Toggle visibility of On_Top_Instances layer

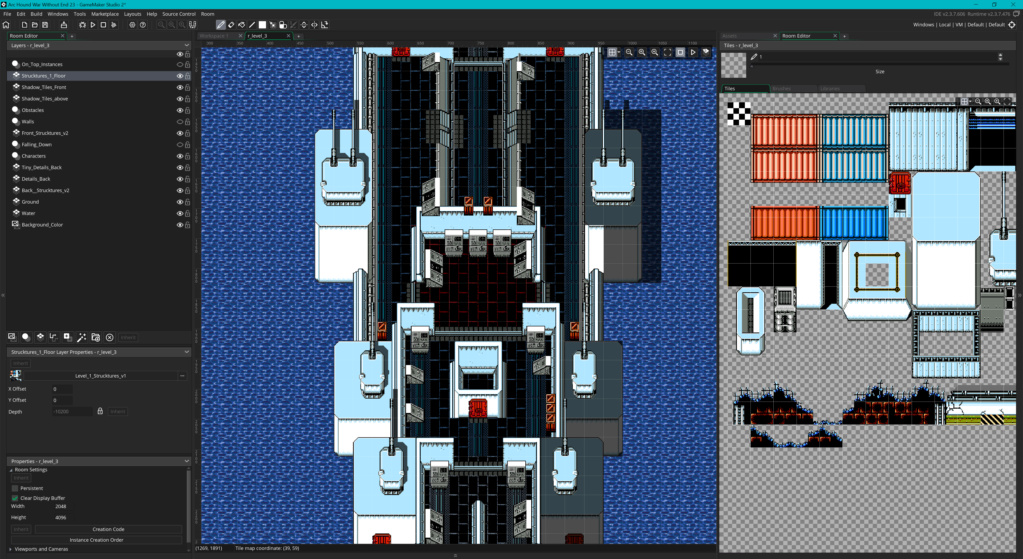click(x=180, y=65)
